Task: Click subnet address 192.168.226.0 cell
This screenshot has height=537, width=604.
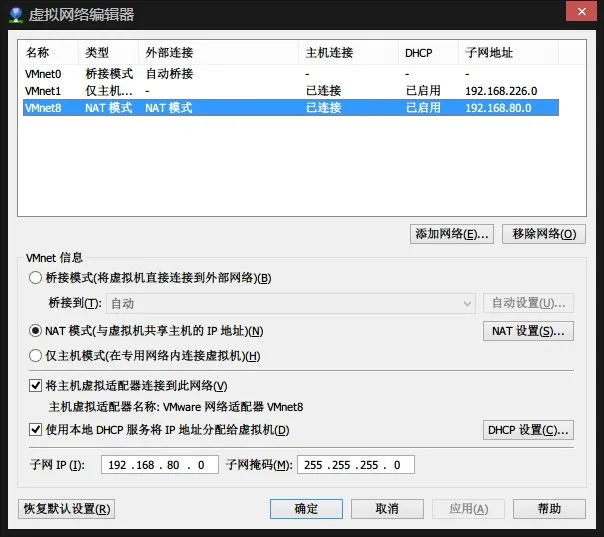Action: pos(501,91)
